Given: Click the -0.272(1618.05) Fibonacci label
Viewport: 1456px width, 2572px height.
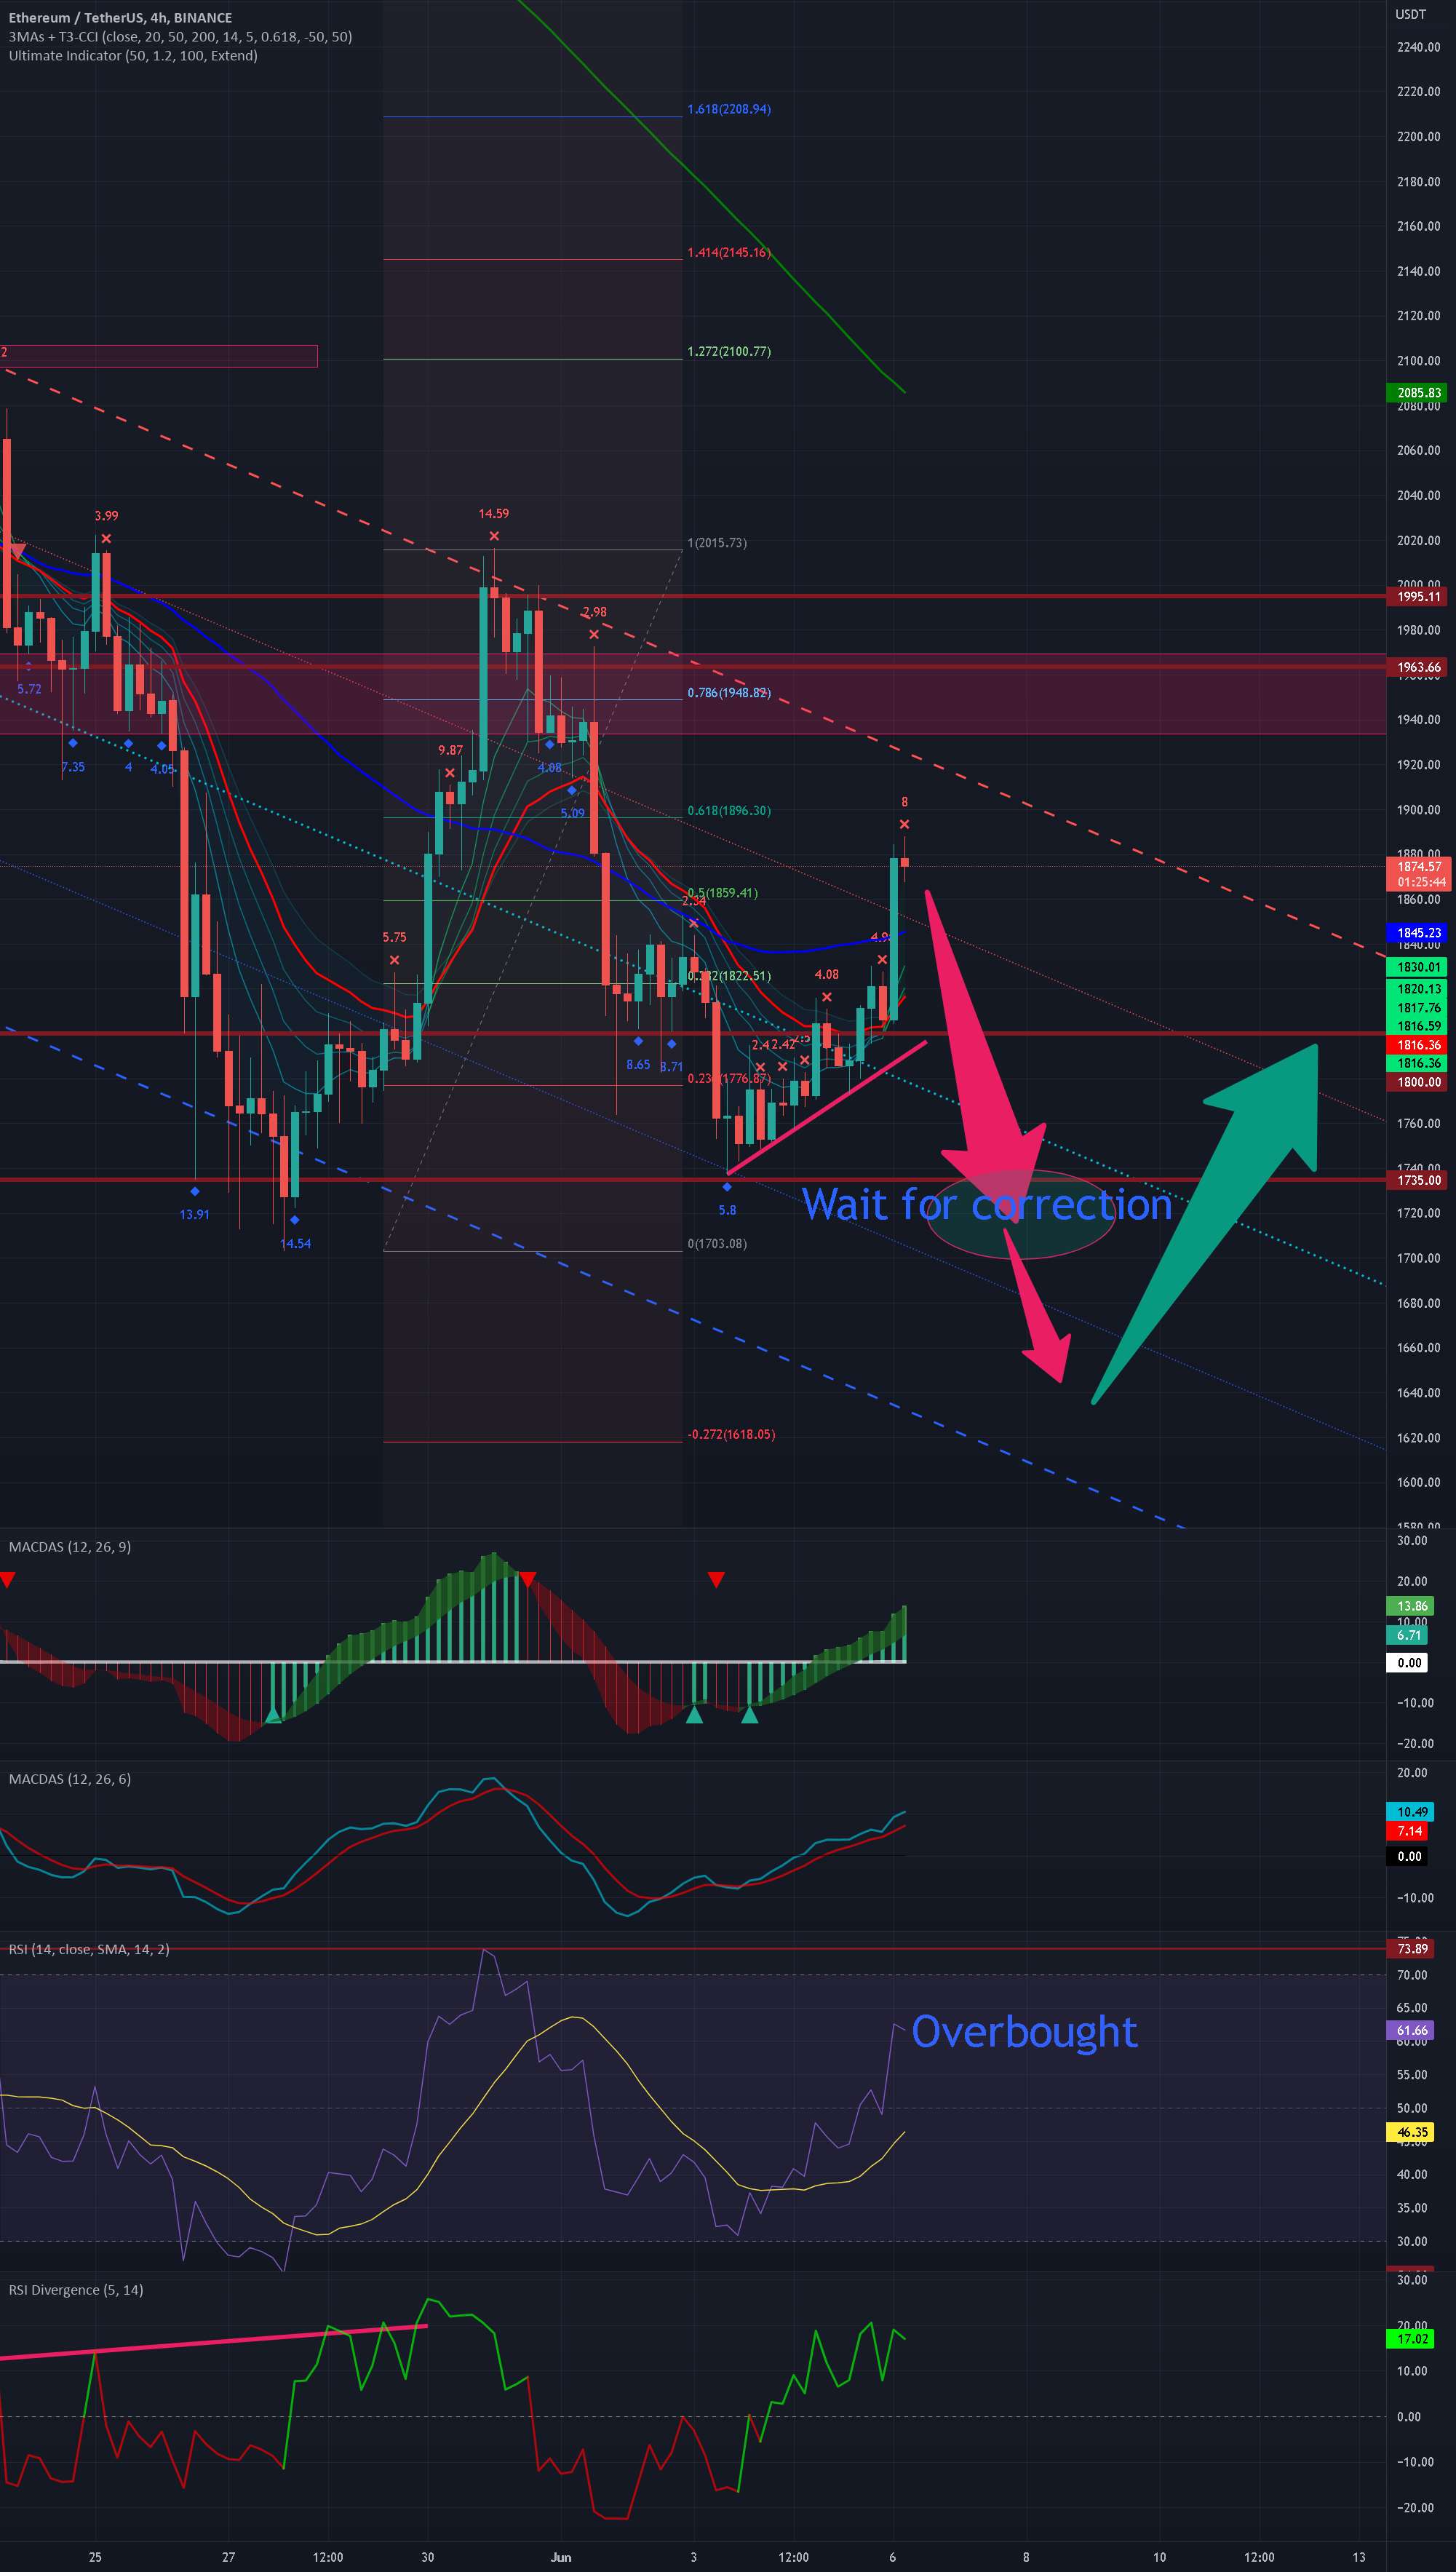Looking at the screenshot, I should [731, 1434].
